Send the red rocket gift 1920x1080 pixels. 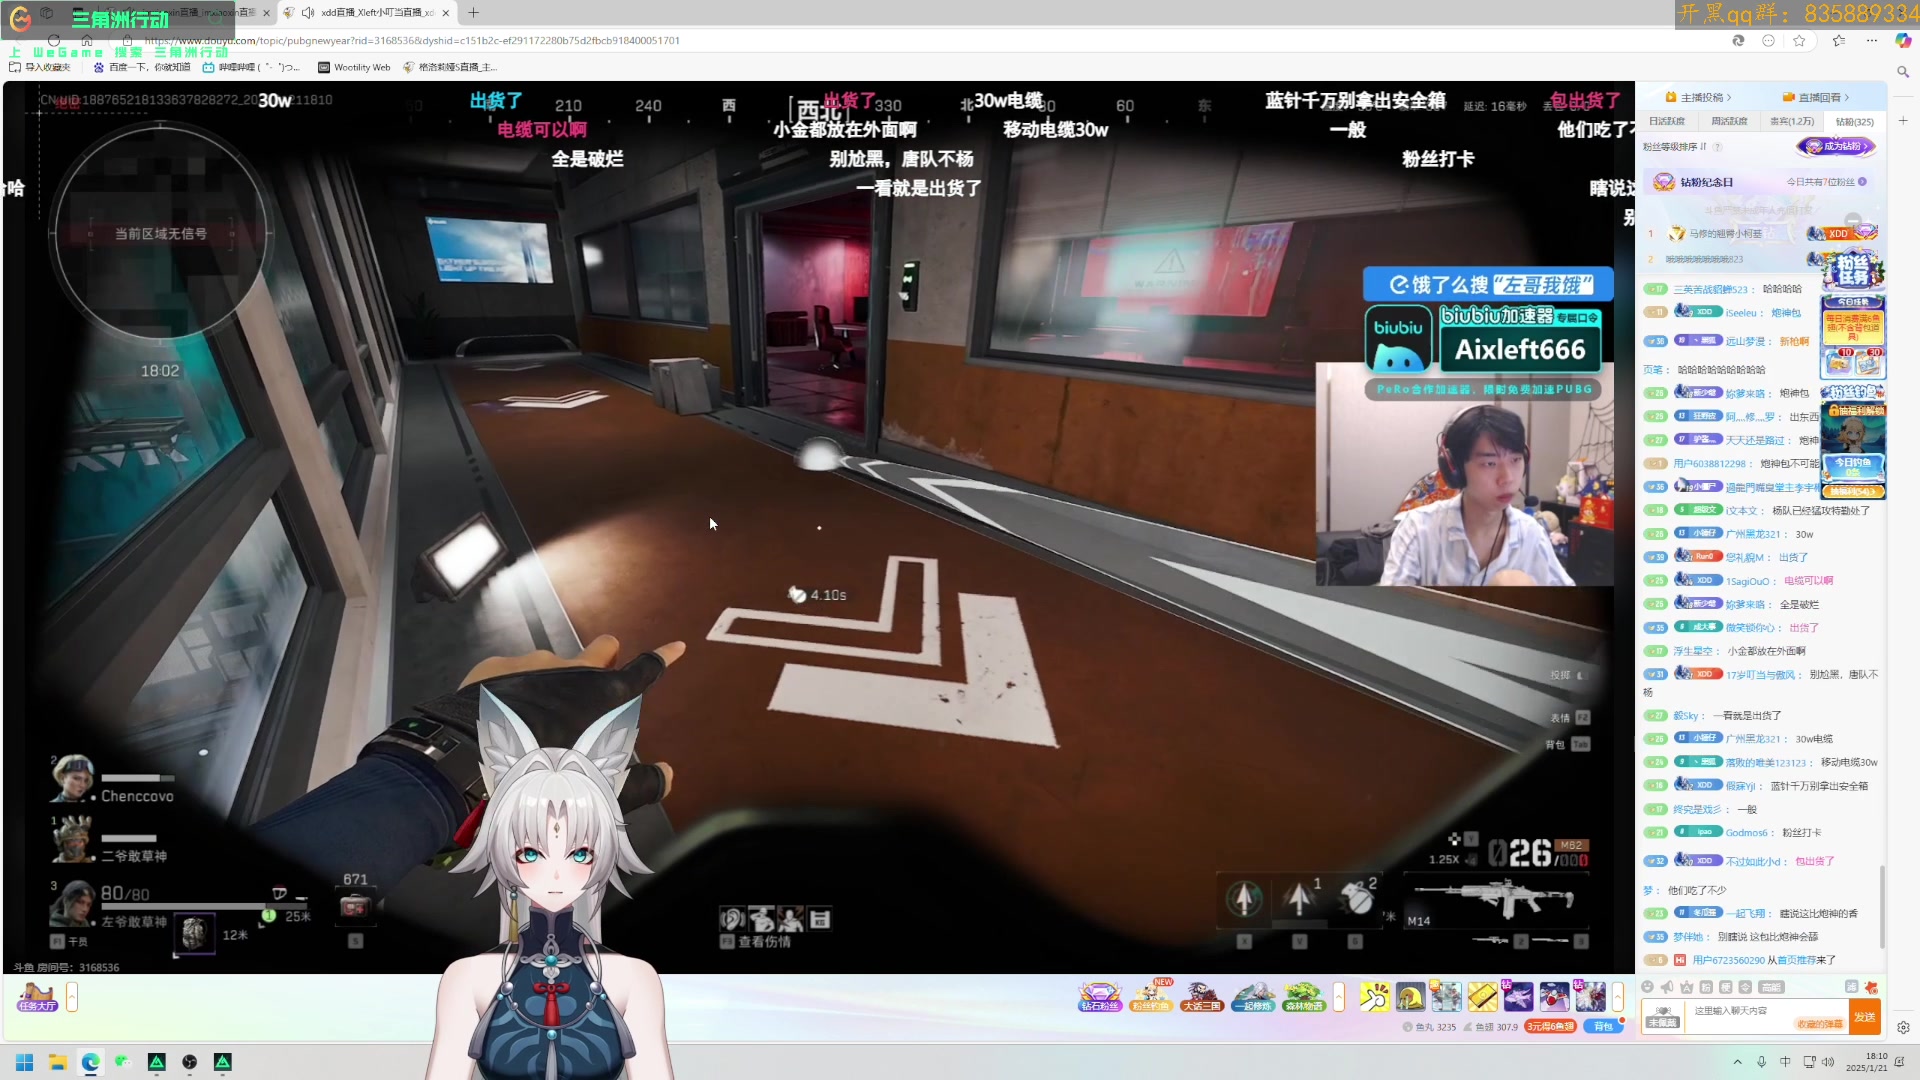(1554, 996)
